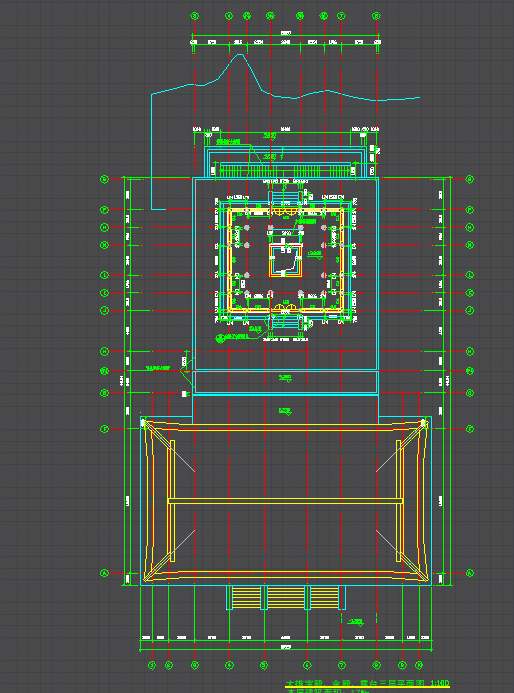514x693 pixels.
Task: Select the yellow double-door swing on the hall's south wall
Action: pyautogui.click(x=285, y=307)
